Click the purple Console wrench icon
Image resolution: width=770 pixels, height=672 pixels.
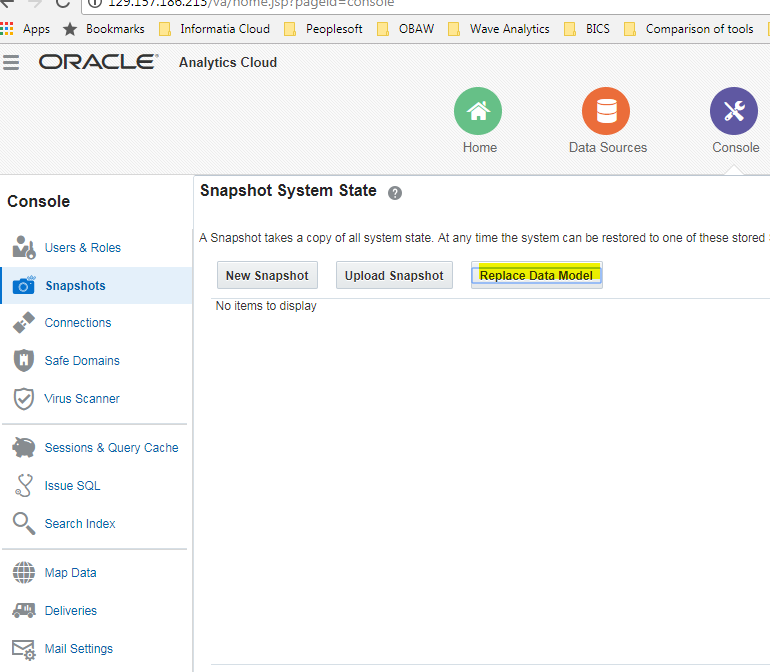(733, 111)
